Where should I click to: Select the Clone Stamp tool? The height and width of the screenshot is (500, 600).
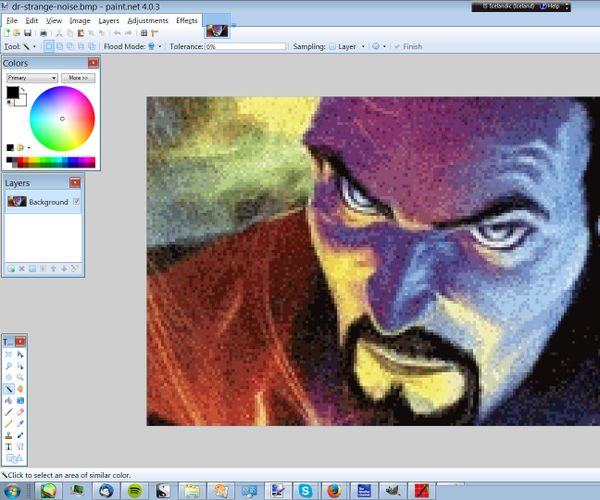(8, 435)
